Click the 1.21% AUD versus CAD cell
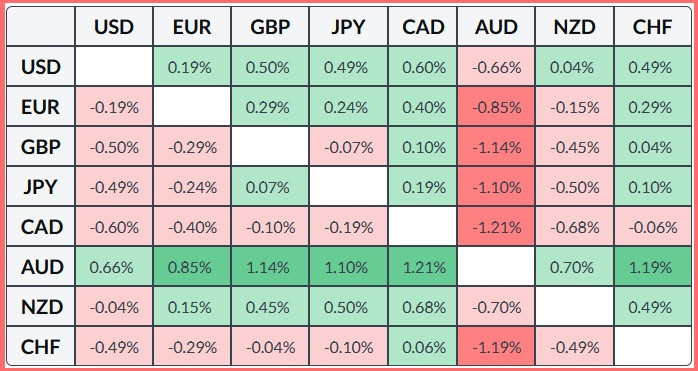 pos(423,267)
